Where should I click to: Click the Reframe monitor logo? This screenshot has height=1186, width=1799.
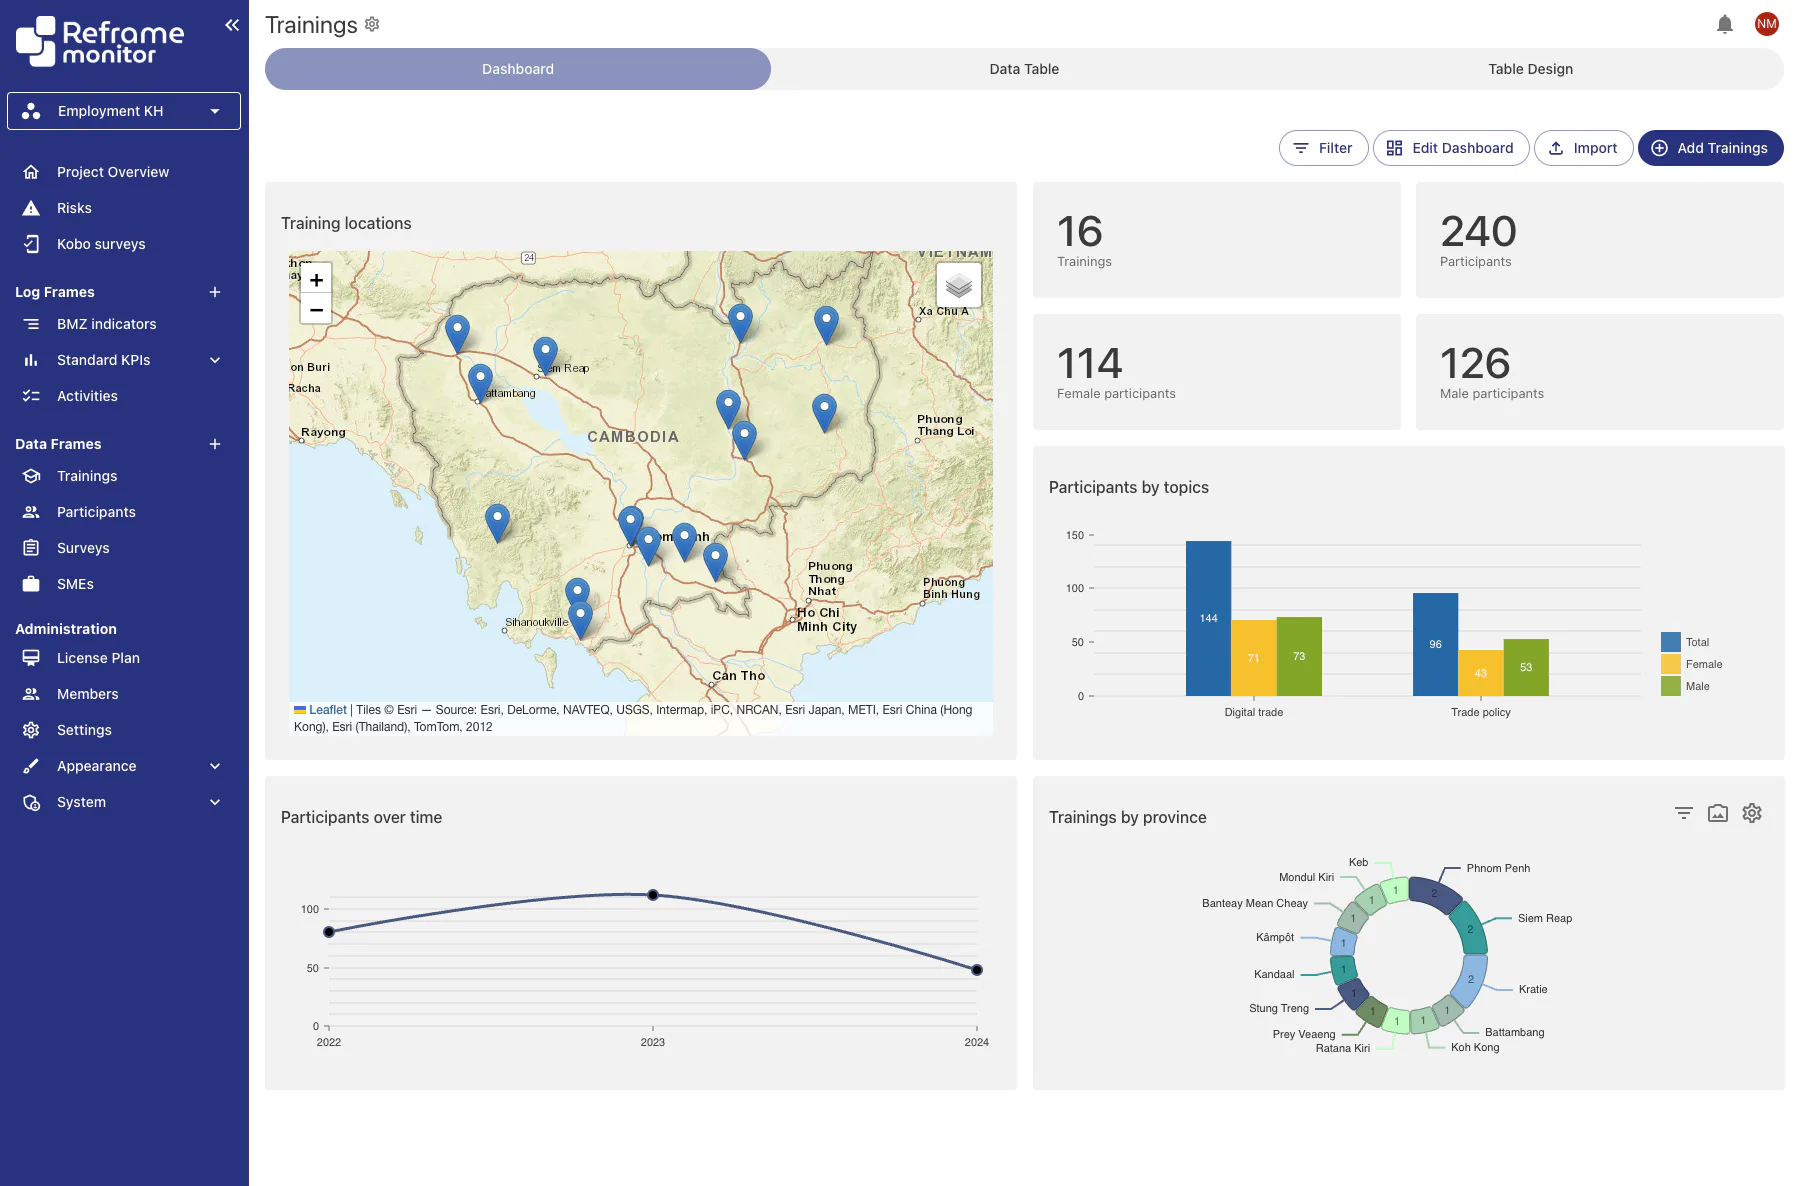coord(100,42)
